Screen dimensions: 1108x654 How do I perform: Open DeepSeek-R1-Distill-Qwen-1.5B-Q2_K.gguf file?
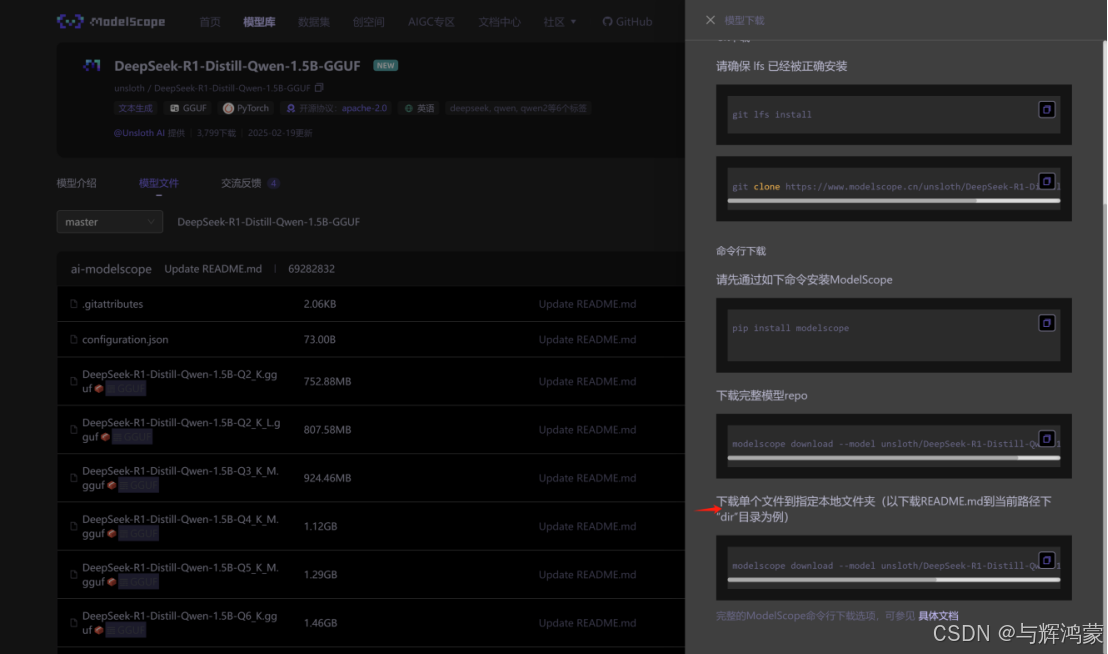coord(179,381)
